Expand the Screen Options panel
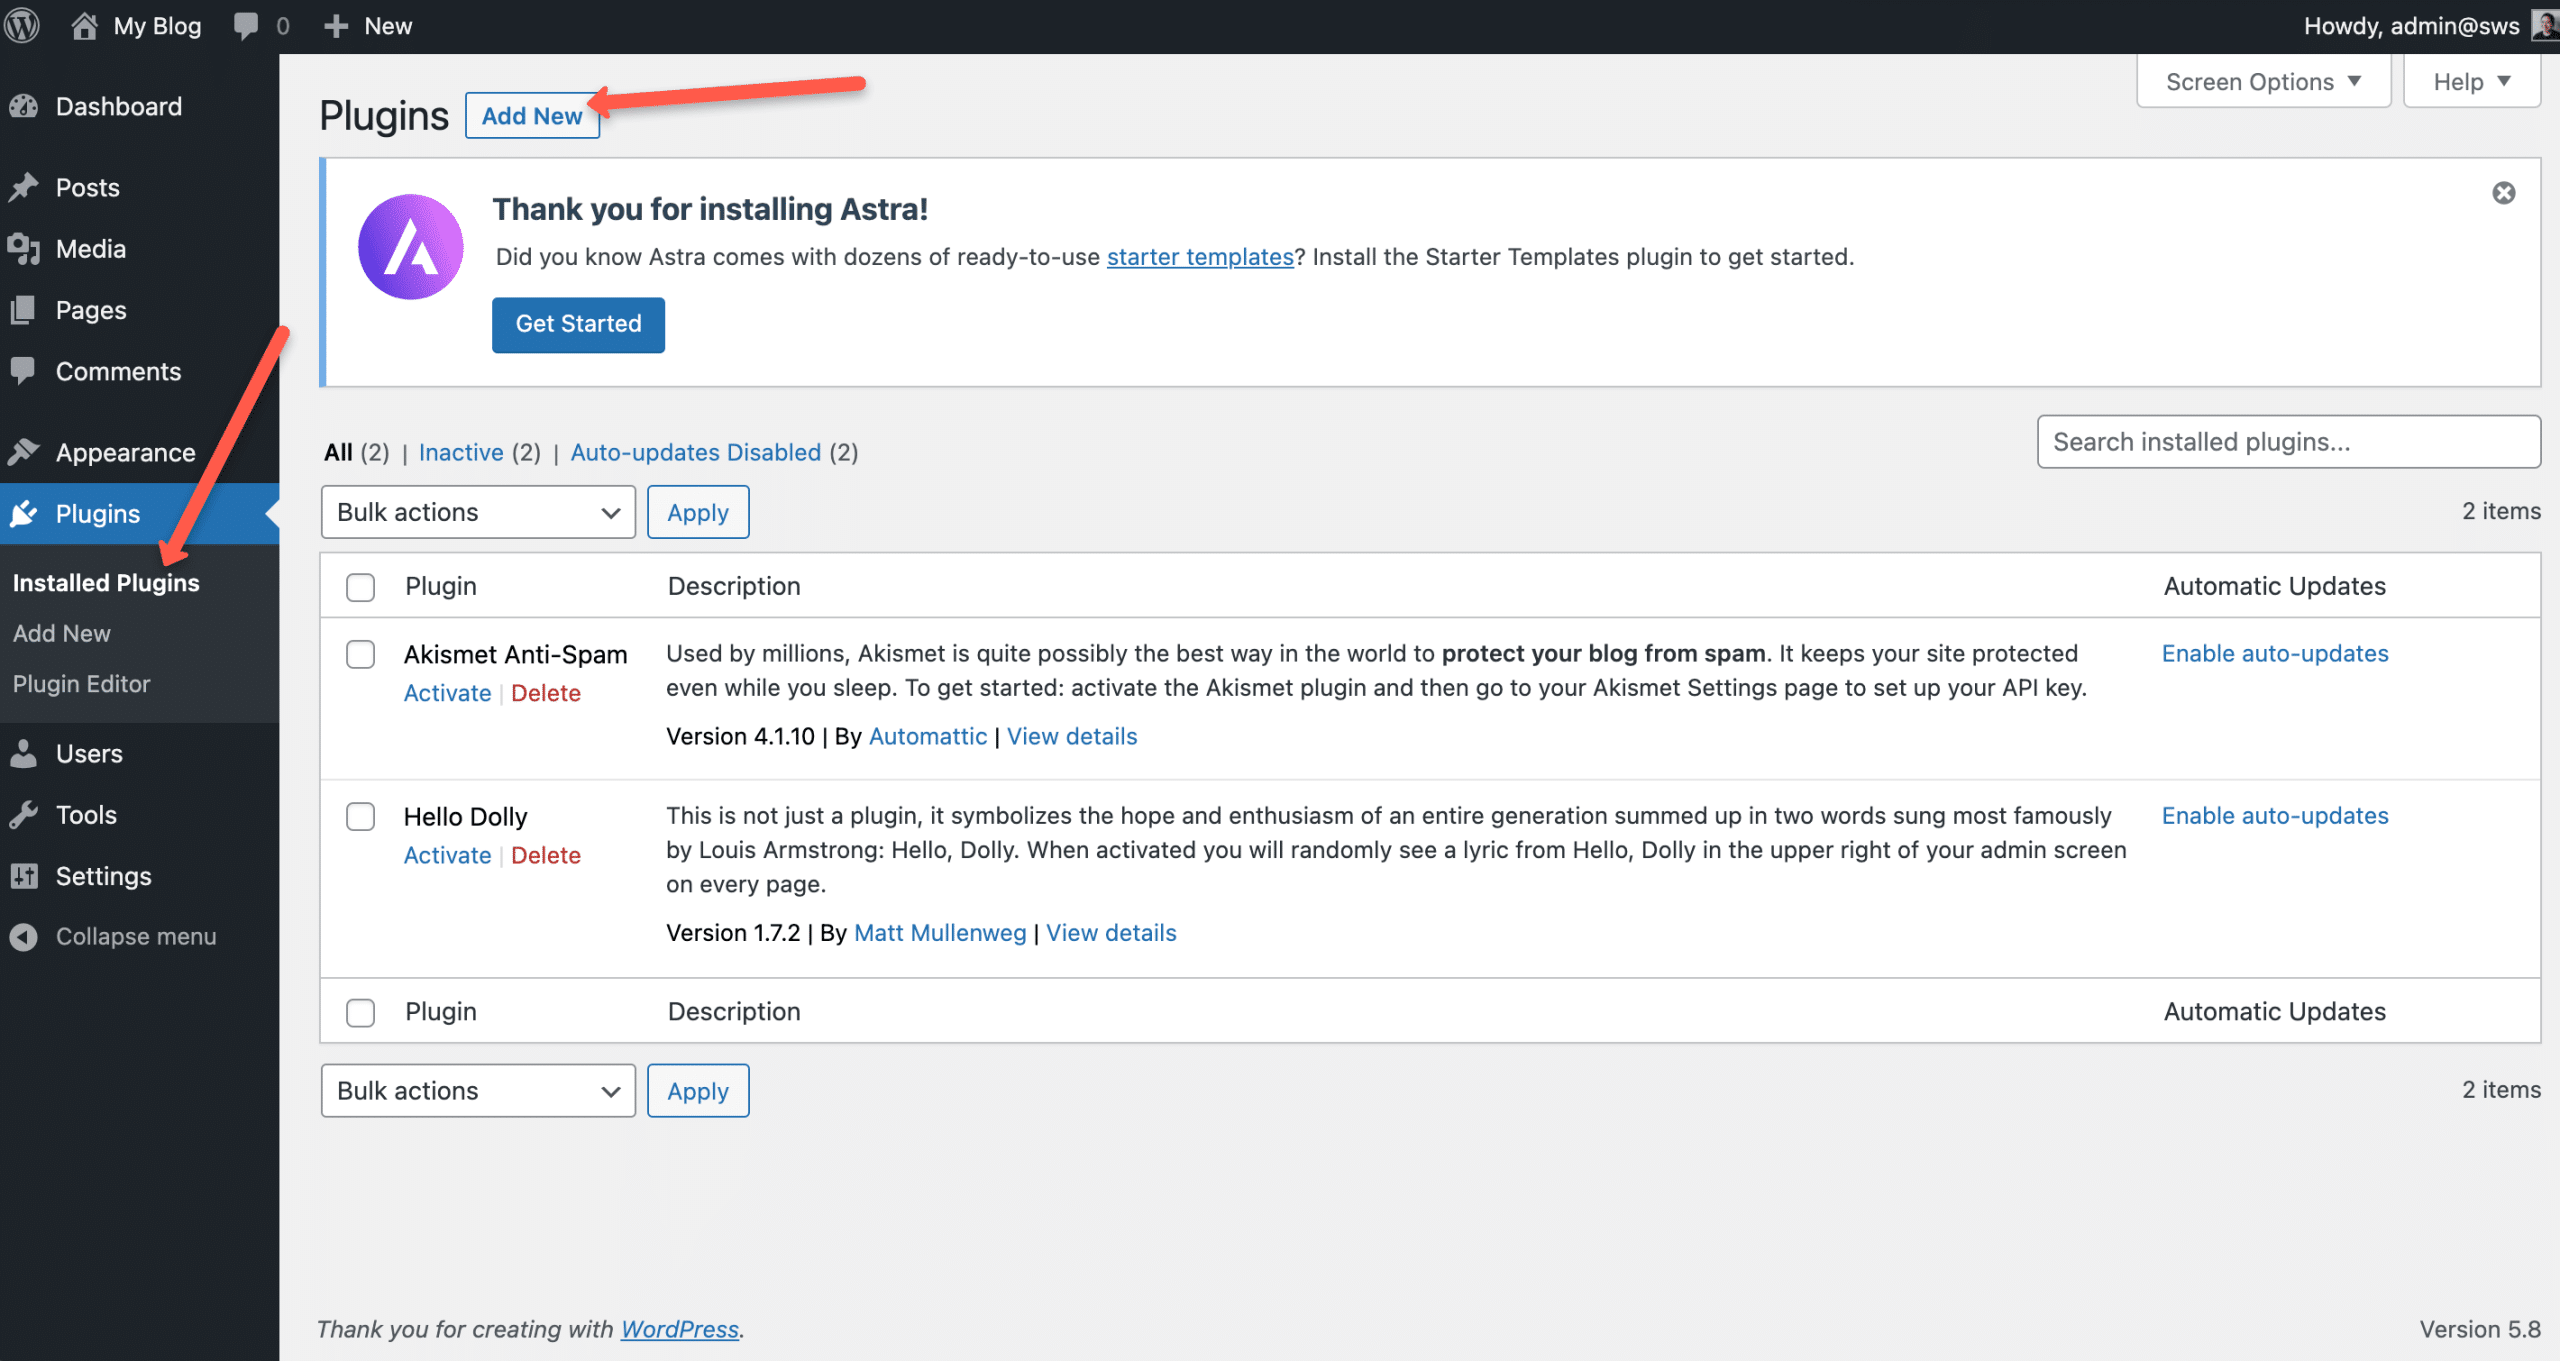The image size is (2560, 1361). click(2263, 82)
